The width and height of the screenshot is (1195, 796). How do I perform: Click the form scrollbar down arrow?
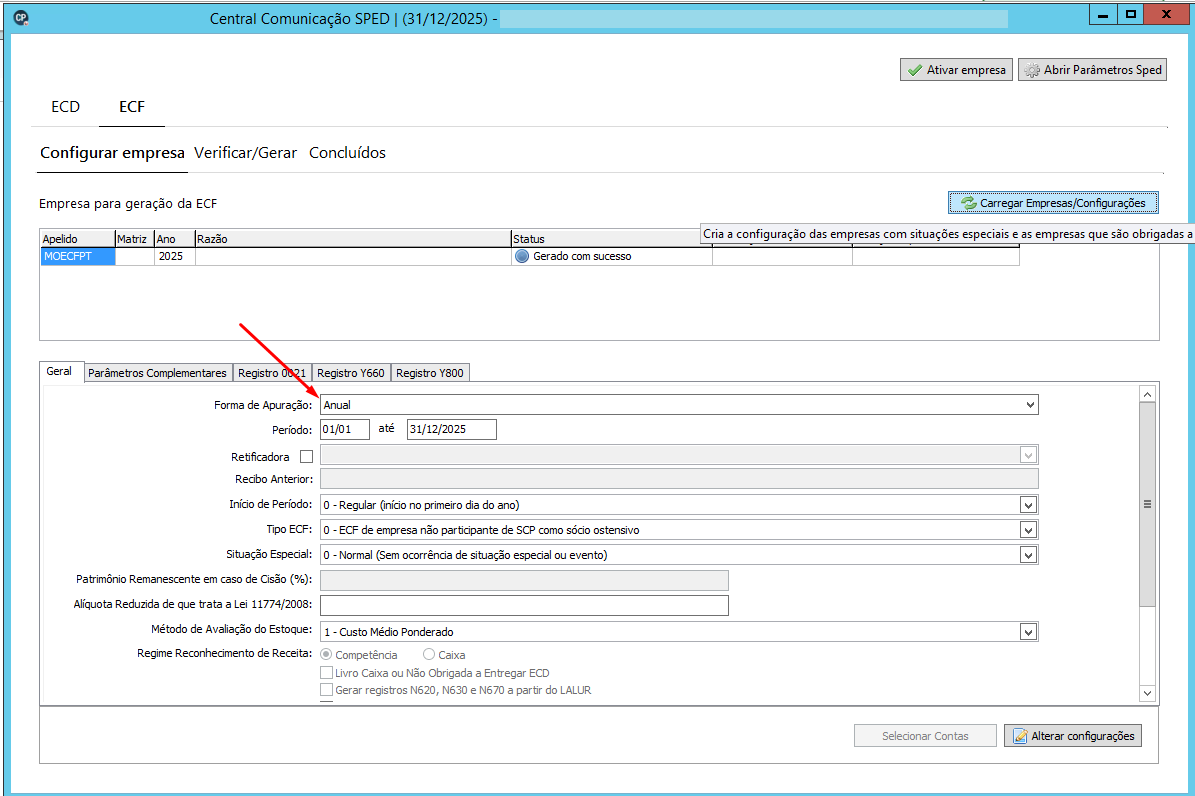tap(1147, 693)
